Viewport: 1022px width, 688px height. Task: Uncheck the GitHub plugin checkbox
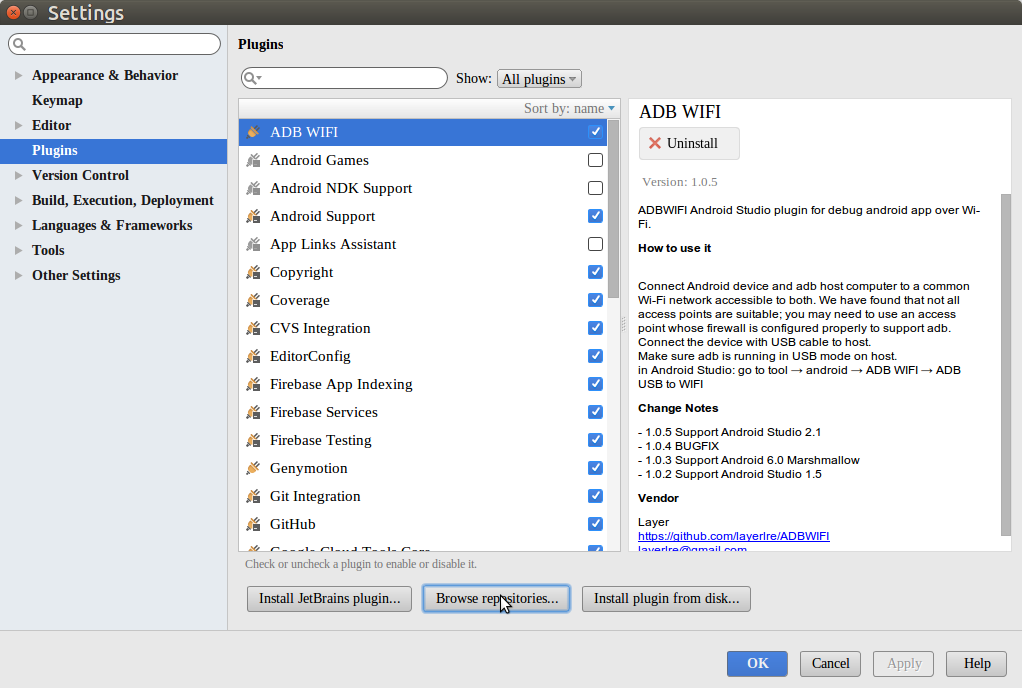(x=595, y=524)
